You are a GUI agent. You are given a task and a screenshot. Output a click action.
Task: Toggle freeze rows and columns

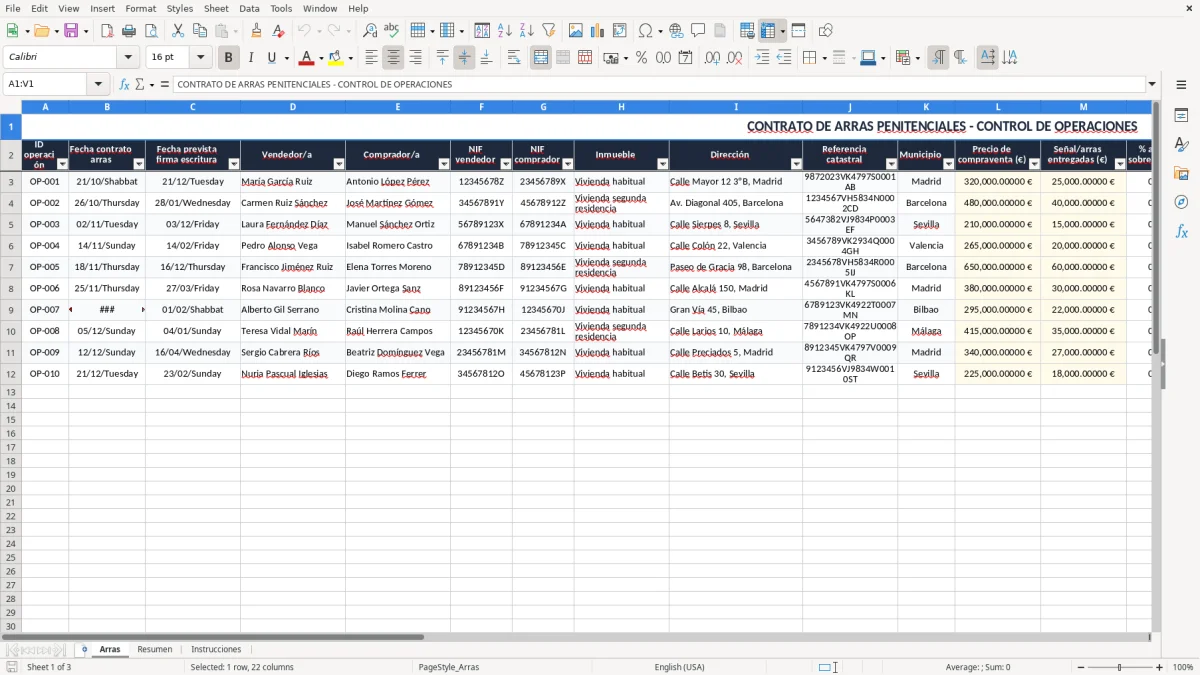[768, 31]
